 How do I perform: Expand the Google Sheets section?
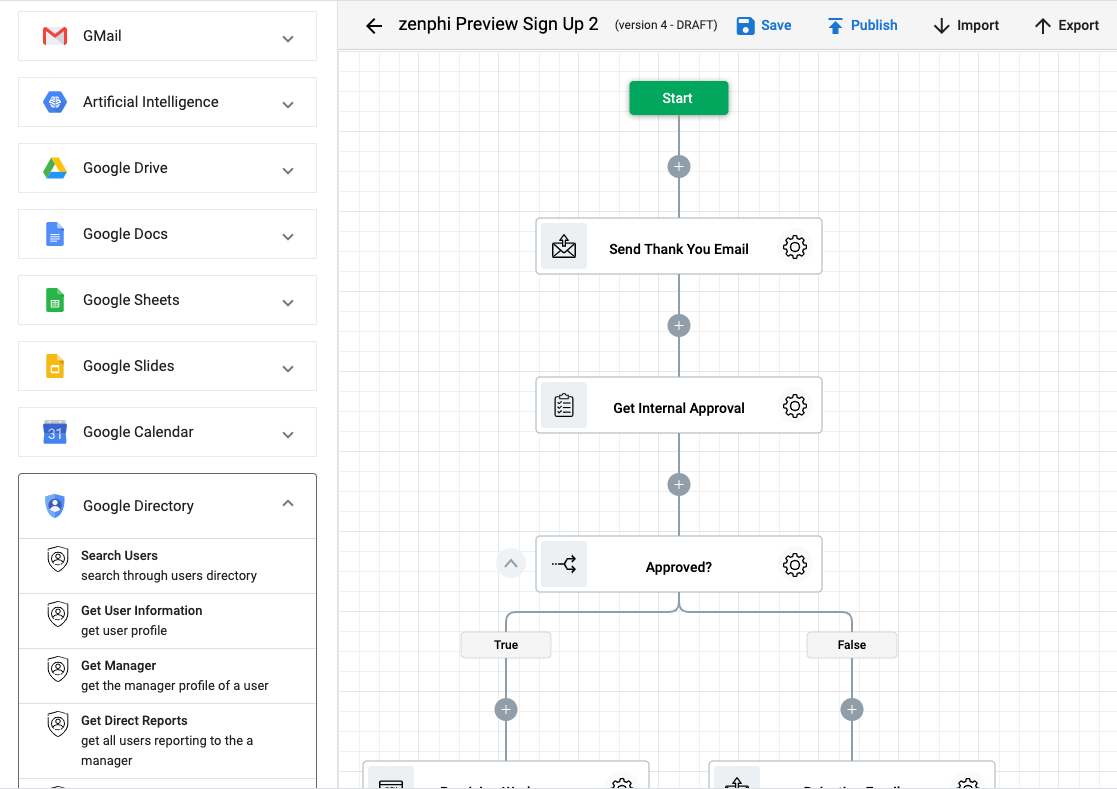pyautogui.click(x=288, y=302)
